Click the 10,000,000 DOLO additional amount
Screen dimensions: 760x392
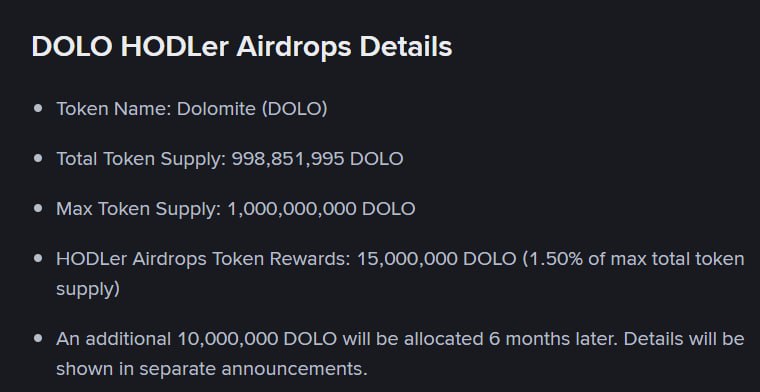click(x=257, y=339)
